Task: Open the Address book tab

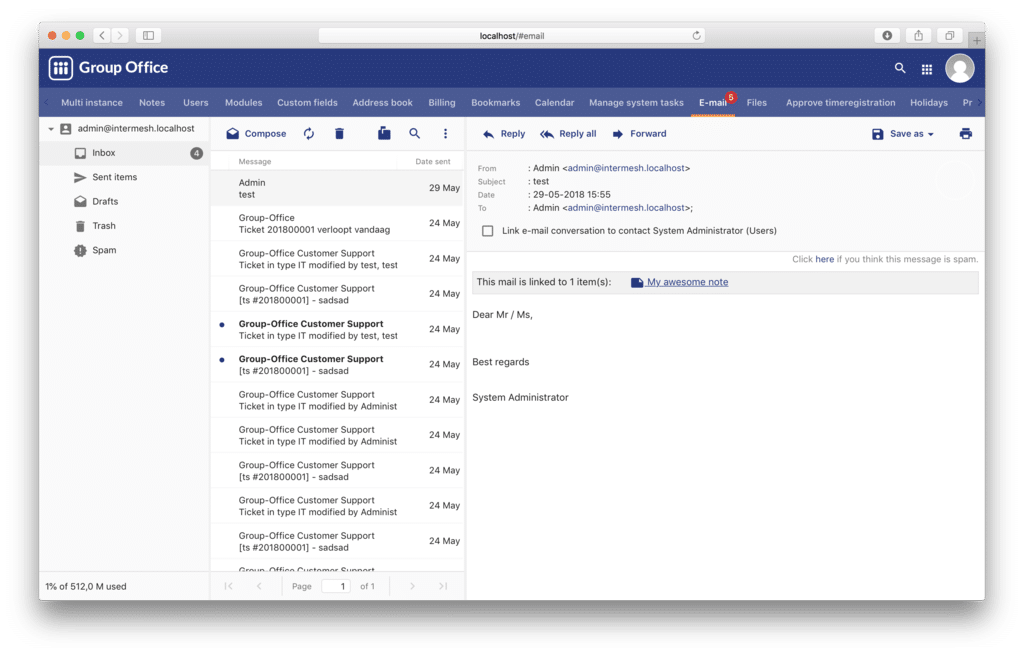Action: point(383,103)
